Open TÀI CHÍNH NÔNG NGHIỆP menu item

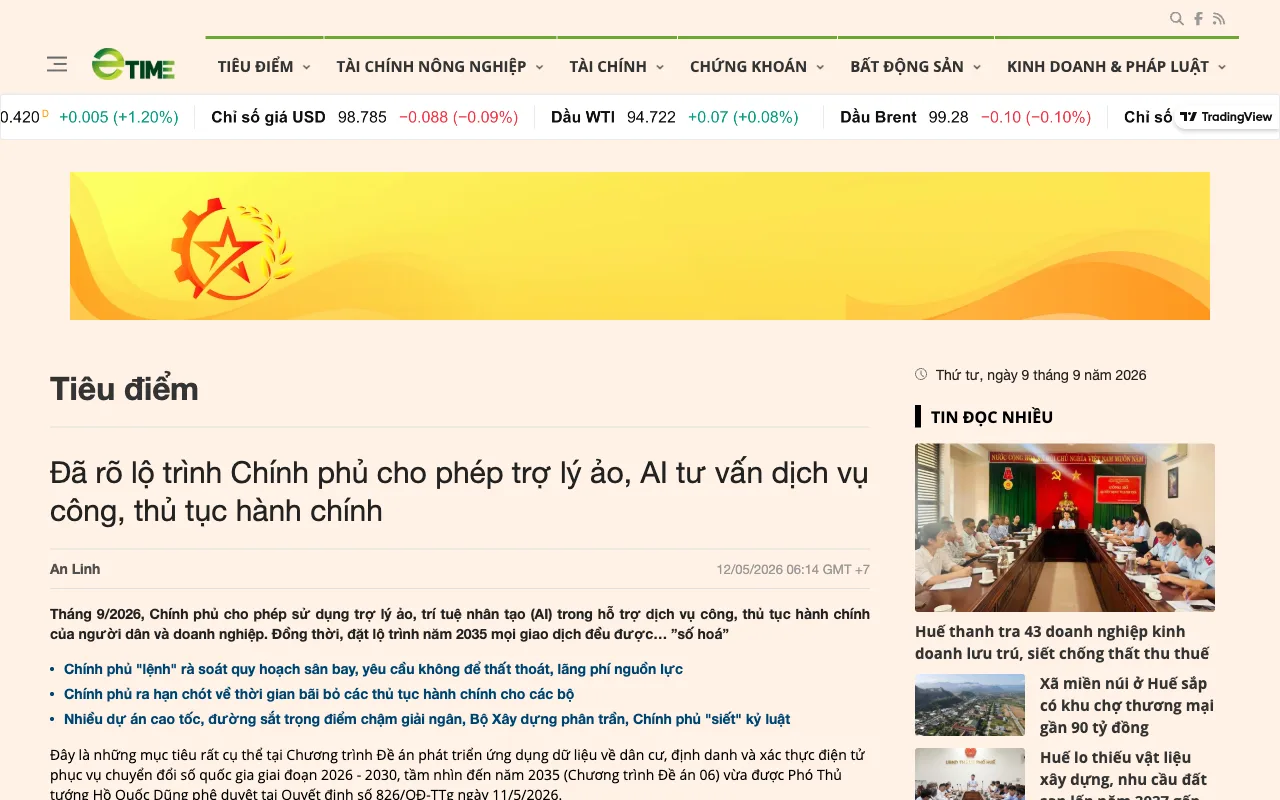click(431, 66)
